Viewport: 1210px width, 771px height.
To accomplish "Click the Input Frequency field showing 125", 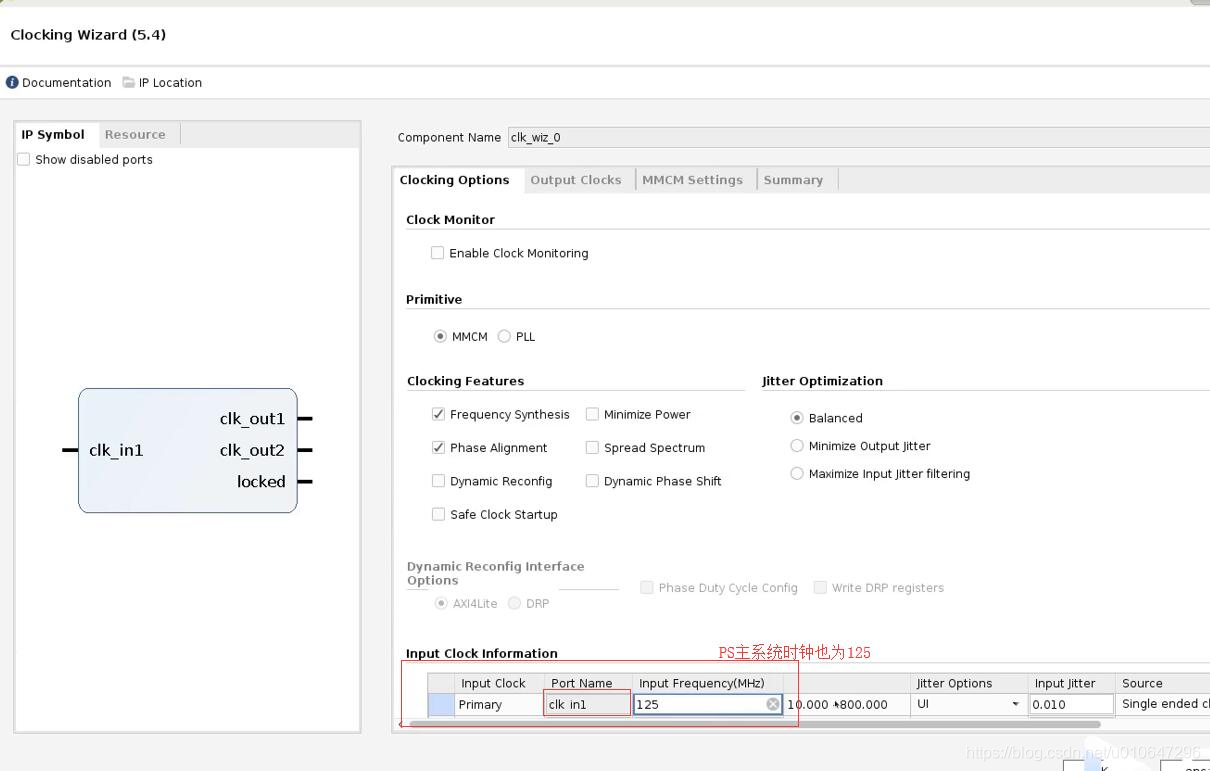I will 708,704.
